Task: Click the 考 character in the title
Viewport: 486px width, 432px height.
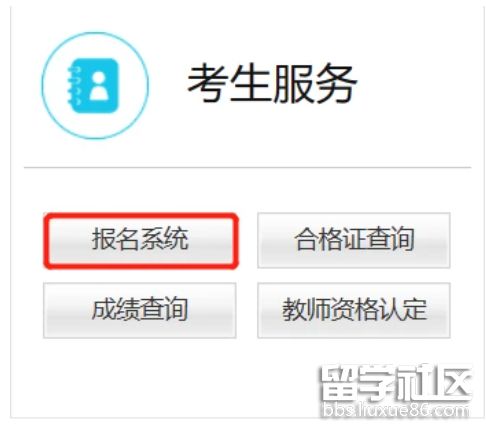Action: [207, 84]
